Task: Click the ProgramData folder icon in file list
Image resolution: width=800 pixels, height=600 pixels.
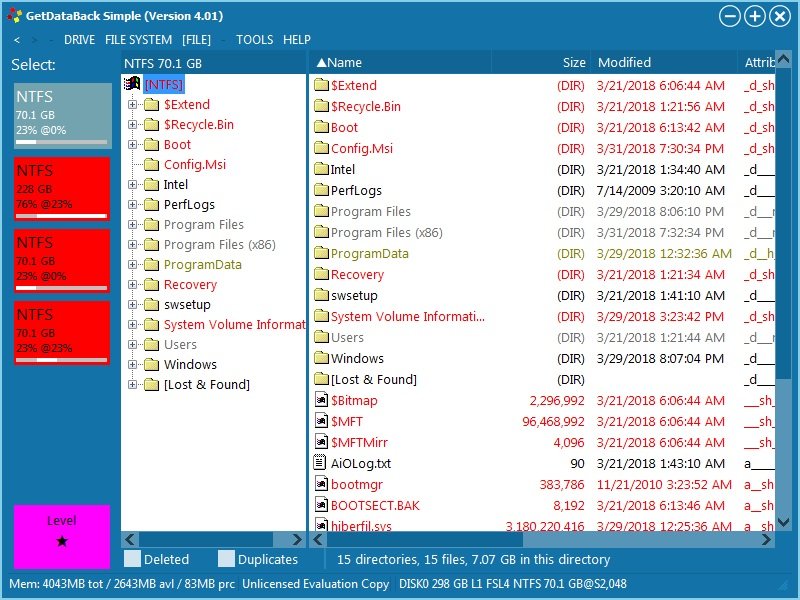Action: (x=321, y=253)
